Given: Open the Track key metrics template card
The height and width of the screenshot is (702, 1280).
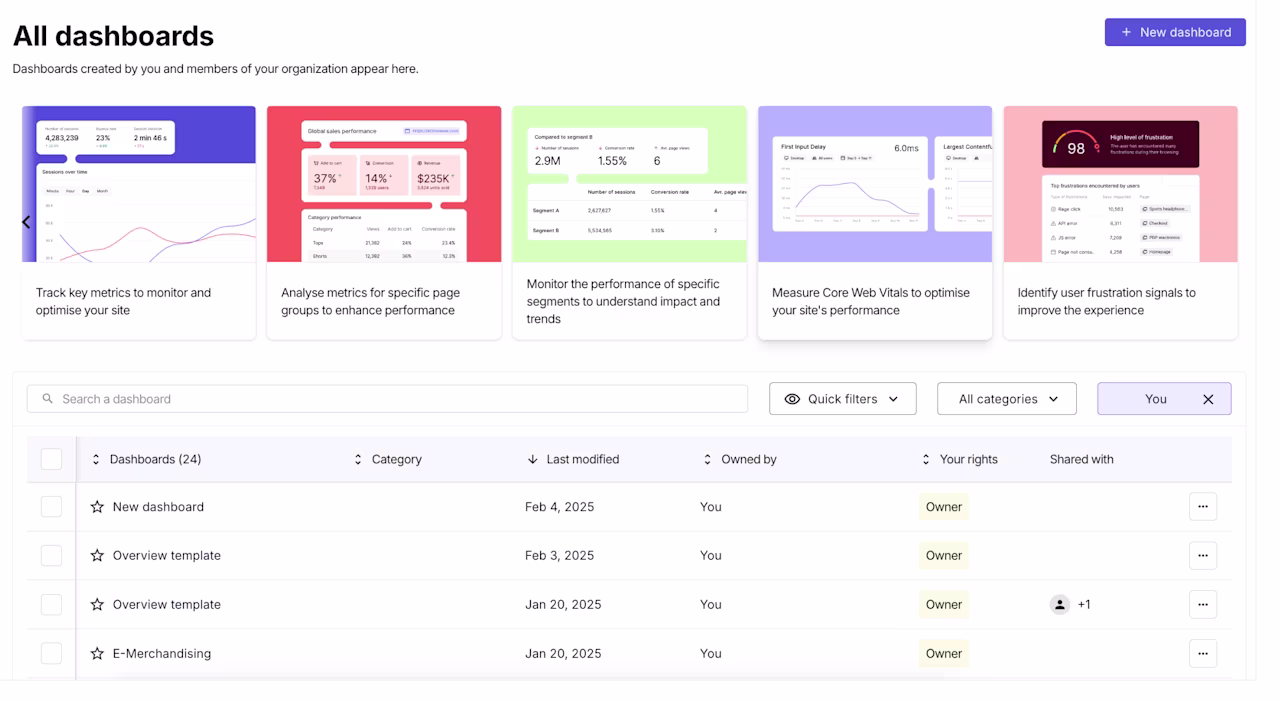Looking at the screenshot, I should click(139, 223).
